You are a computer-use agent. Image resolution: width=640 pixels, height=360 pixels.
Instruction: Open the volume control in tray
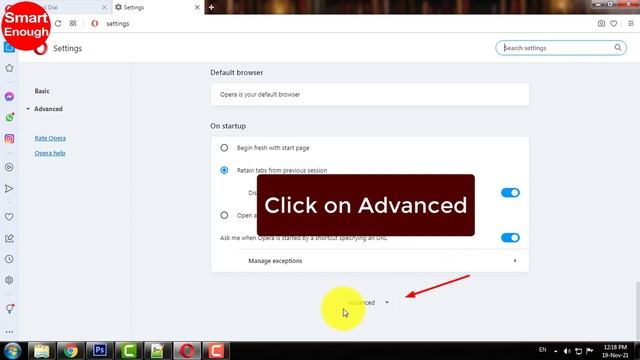coord(567,351)
